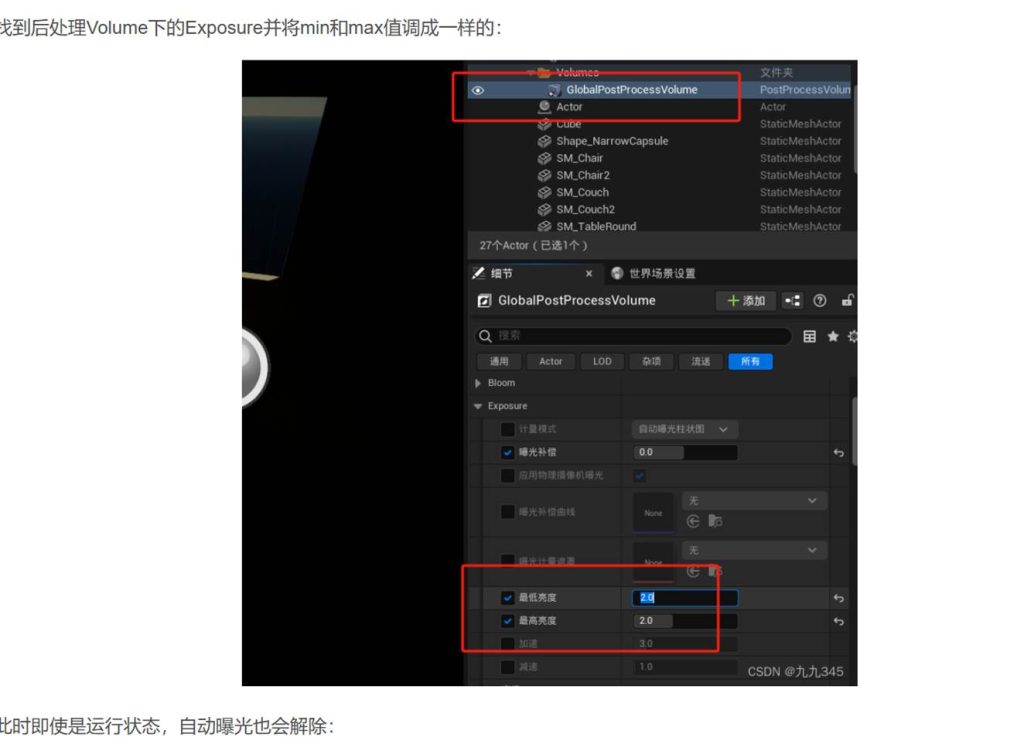Screen dimensions: 1024x744
Task: Expand the Bloom section
Action: coord(478,383)
